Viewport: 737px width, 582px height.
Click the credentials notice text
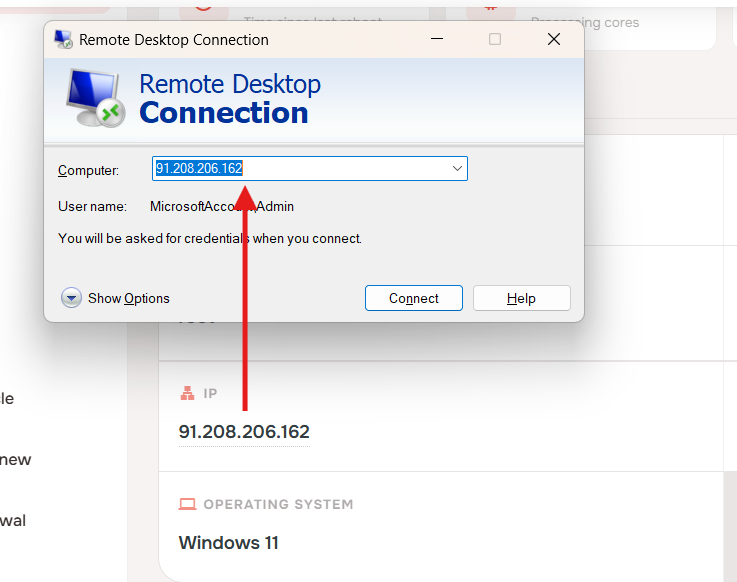[x=210, y=238]
